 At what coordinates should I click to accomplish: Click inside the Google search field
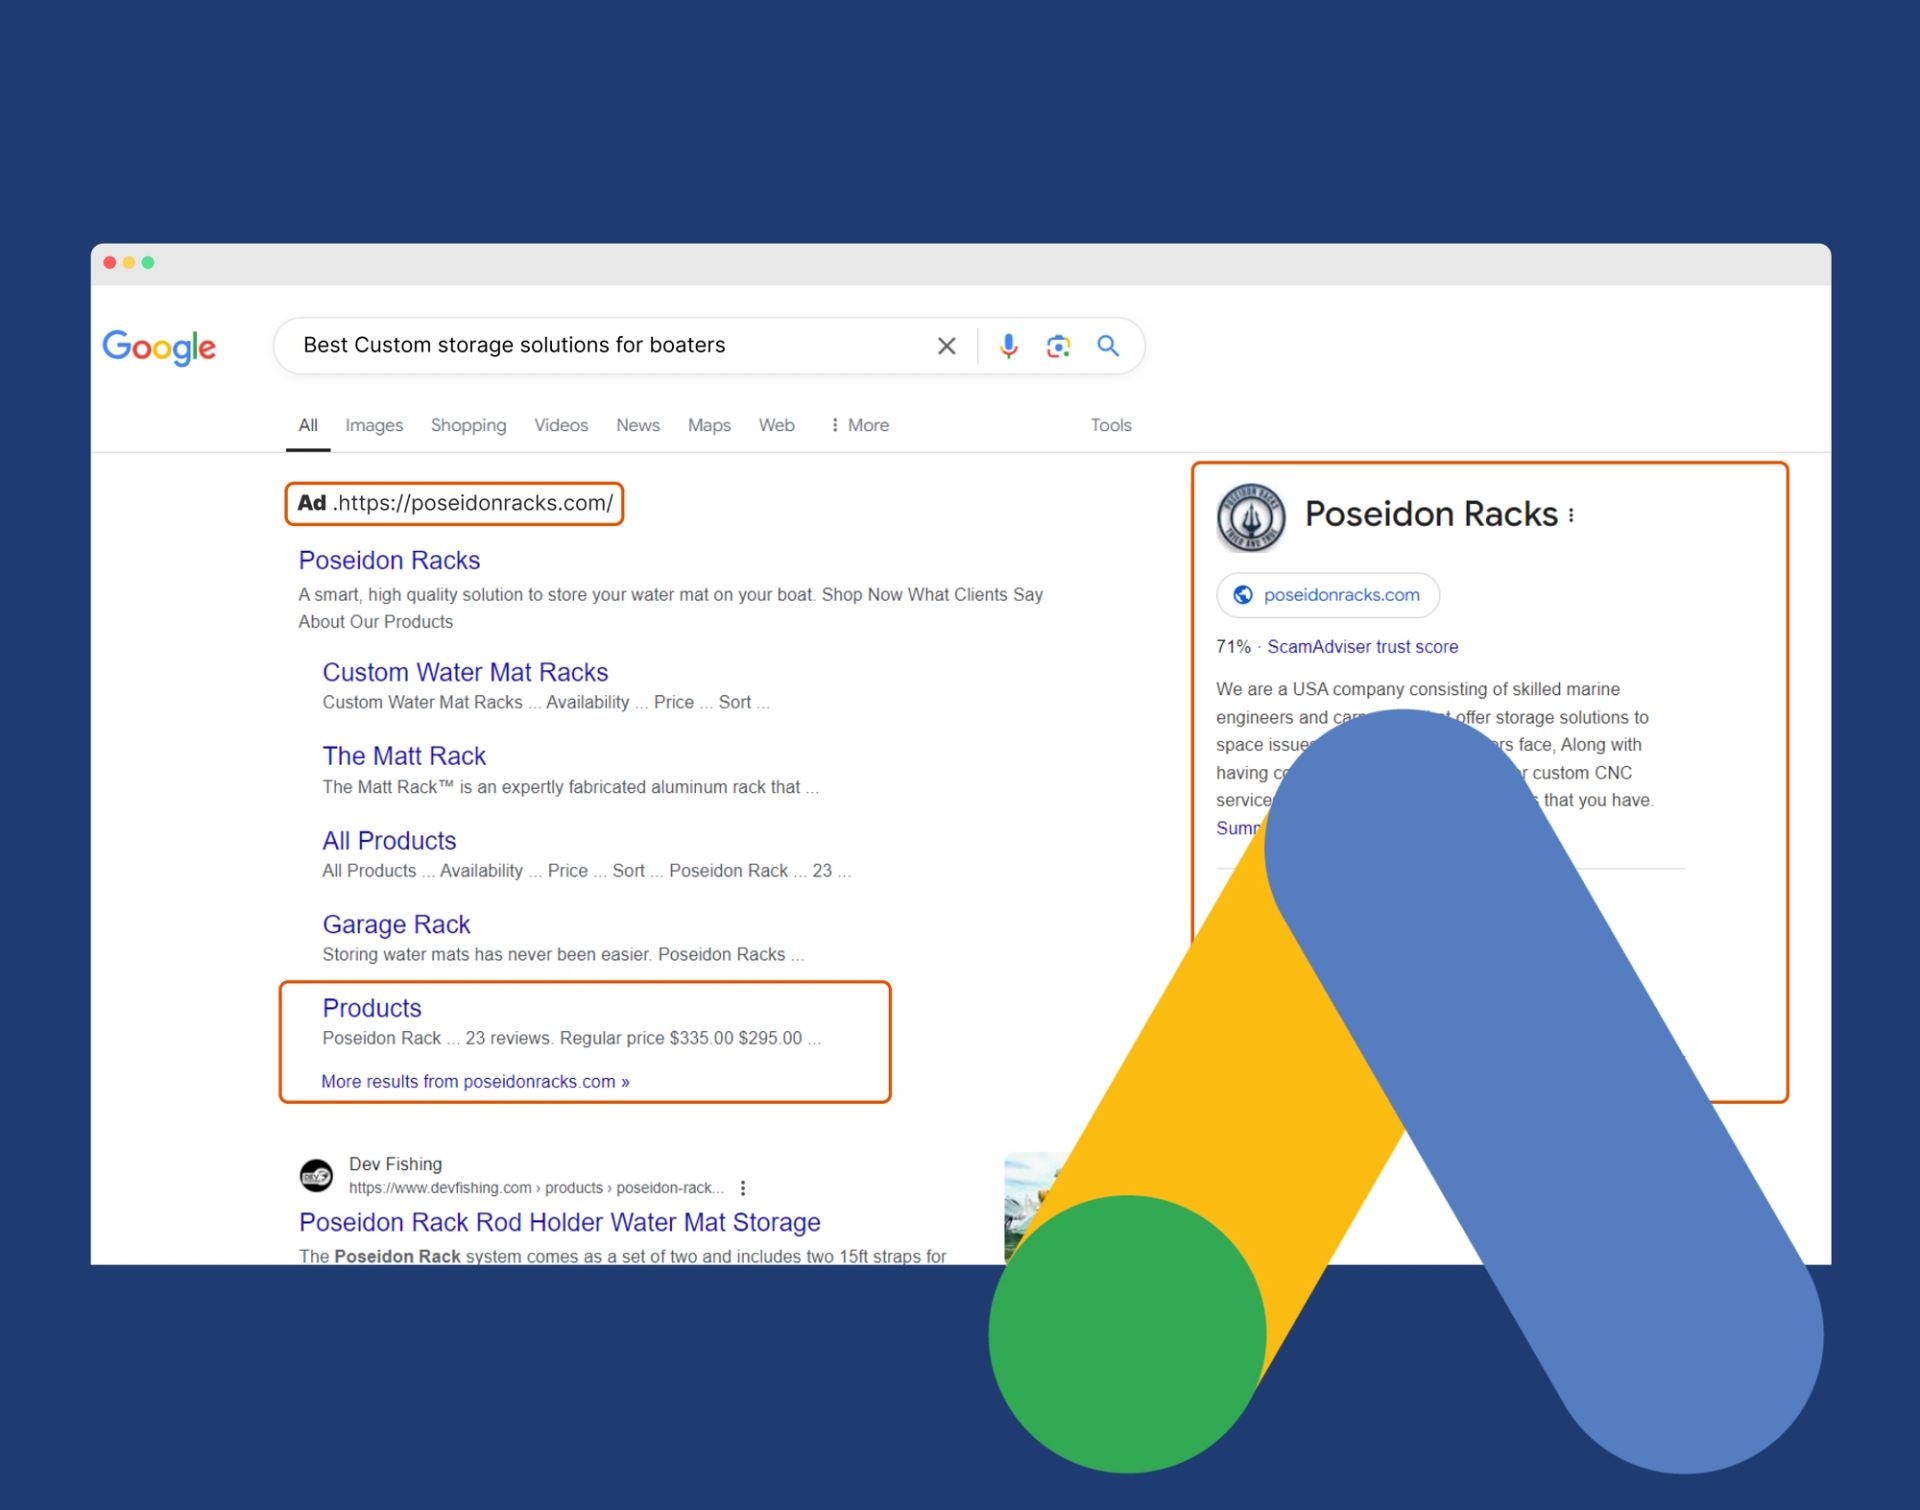click(600, 346)
